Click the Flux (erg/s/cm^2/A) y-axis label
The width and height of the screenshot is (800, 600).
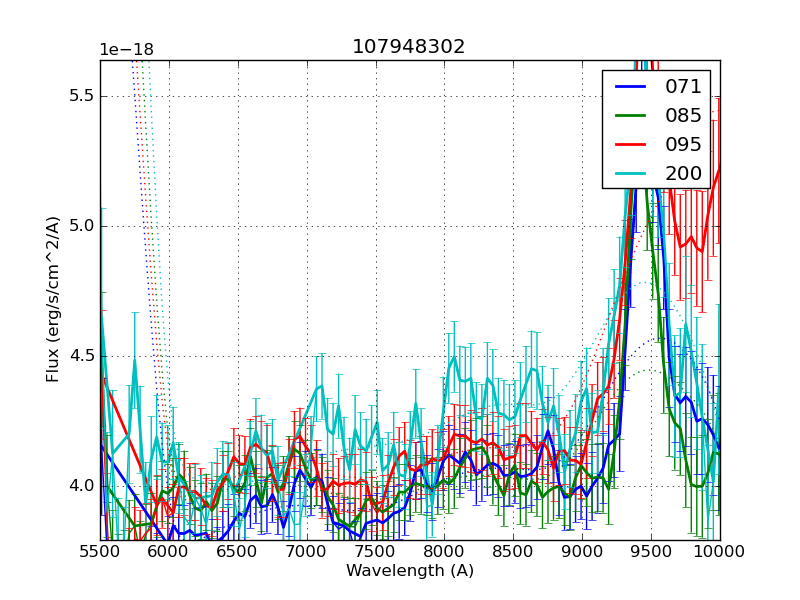point(53,299)
